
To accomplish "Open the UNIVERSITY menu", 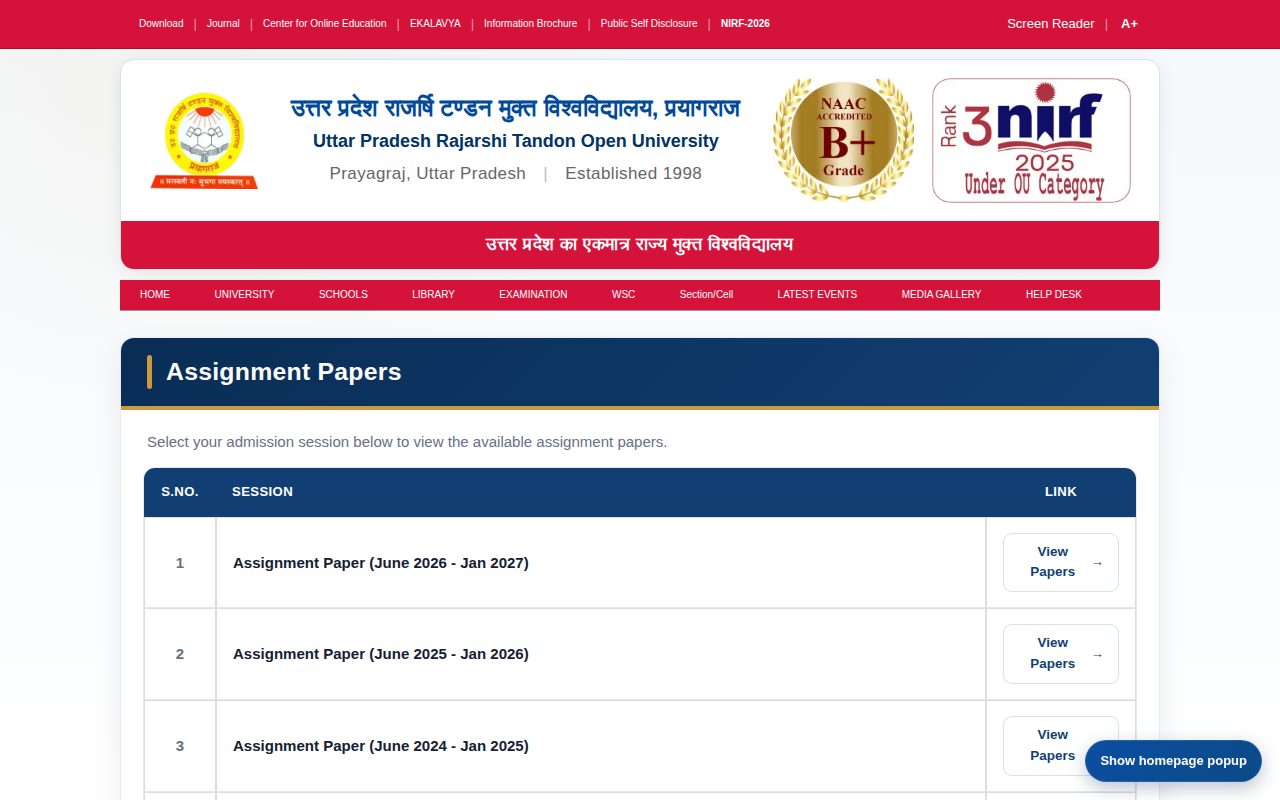I will (x=244, y=294).
